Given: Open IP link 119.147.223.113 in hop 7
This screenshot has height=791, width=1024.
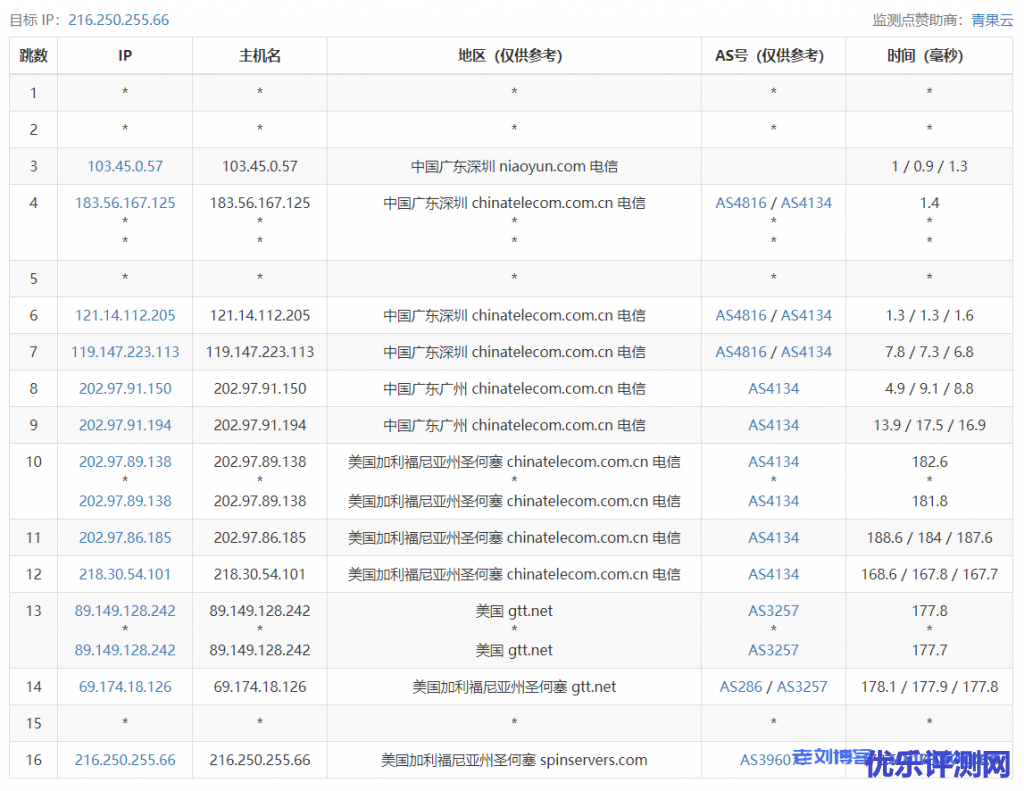Looking at the screenshot, I should coord(125,352).
